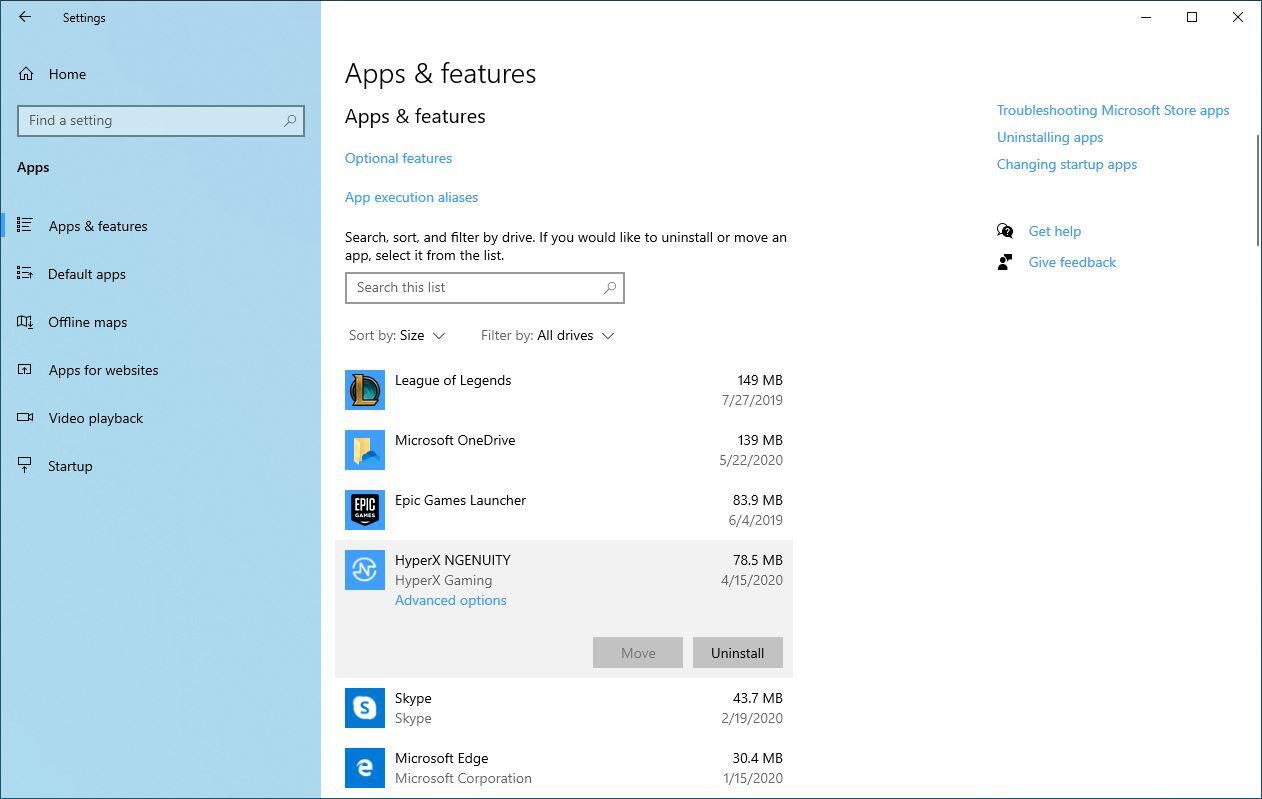Click the 83.9 MB size value

[758, 500]
